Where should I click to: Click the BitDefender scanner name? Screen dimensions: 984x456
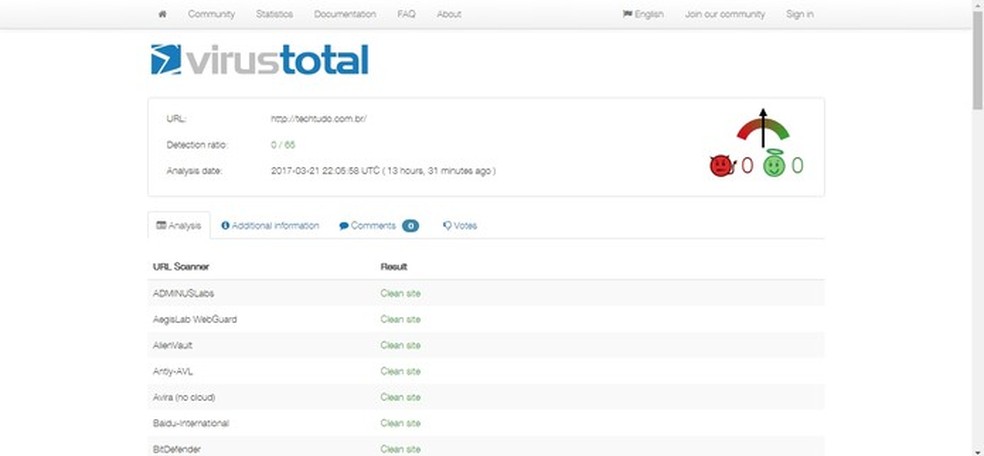[x=177, y=449]
